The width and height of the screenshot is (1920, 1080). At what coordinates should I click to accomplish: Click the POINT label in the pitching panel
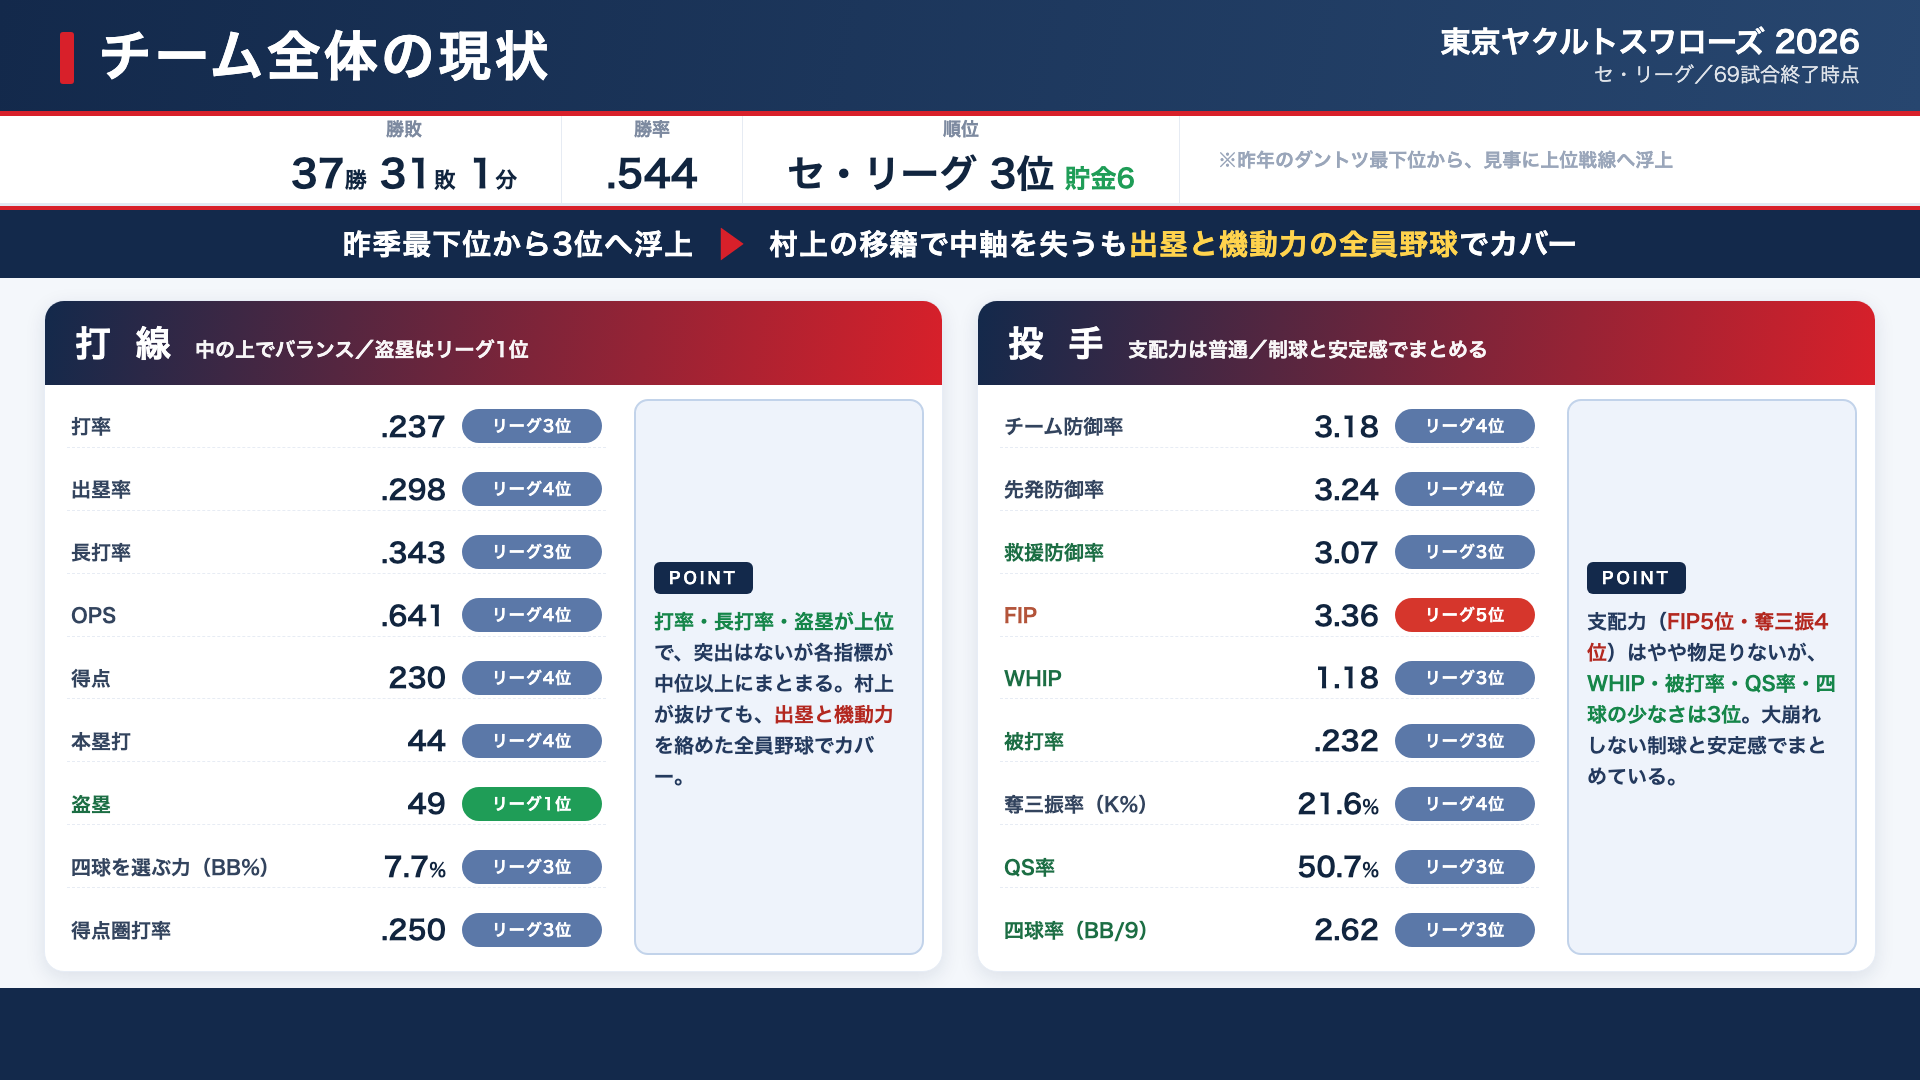pos(1636,578)
